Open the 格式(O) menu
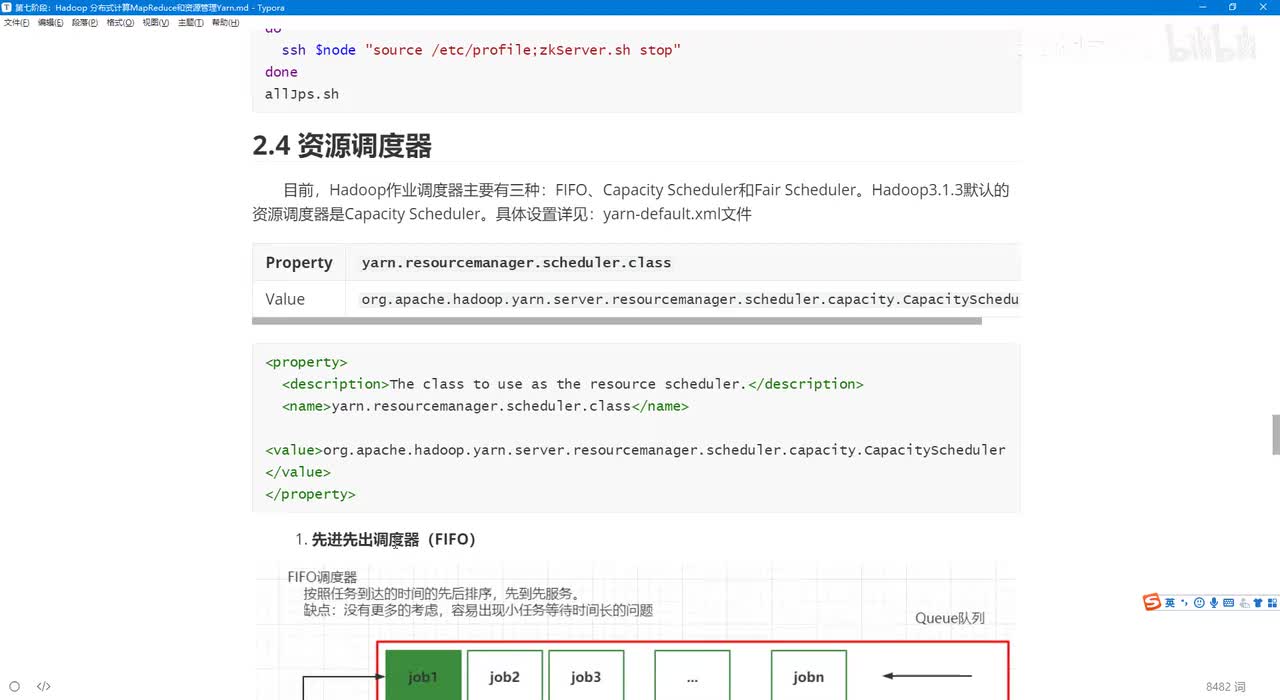The width and height of the screenshot is (1280, 700). point(120,22)
